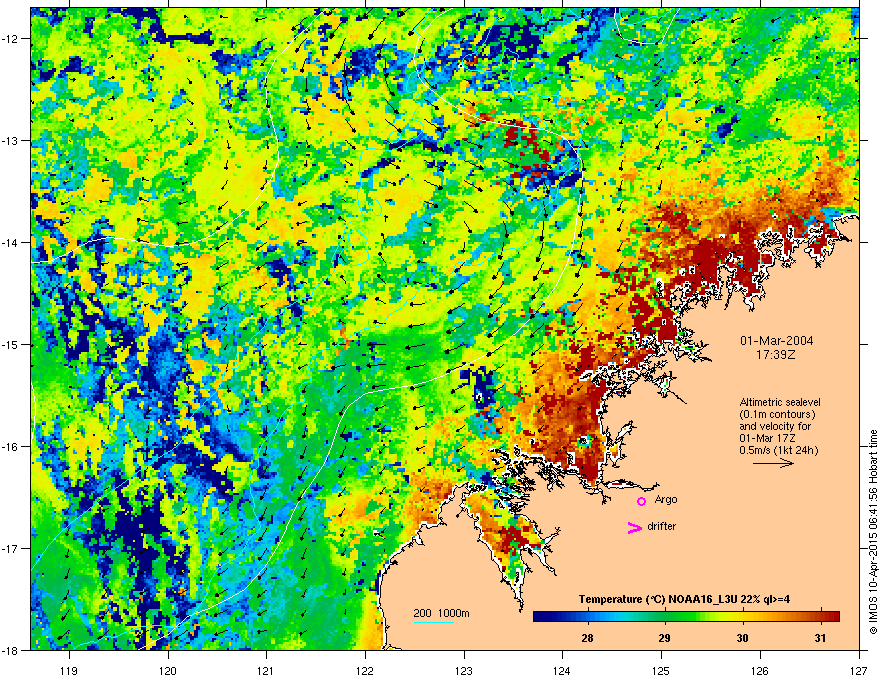Click the temperature color bar legend
880x680 pixels.
(x=686, y=617)
